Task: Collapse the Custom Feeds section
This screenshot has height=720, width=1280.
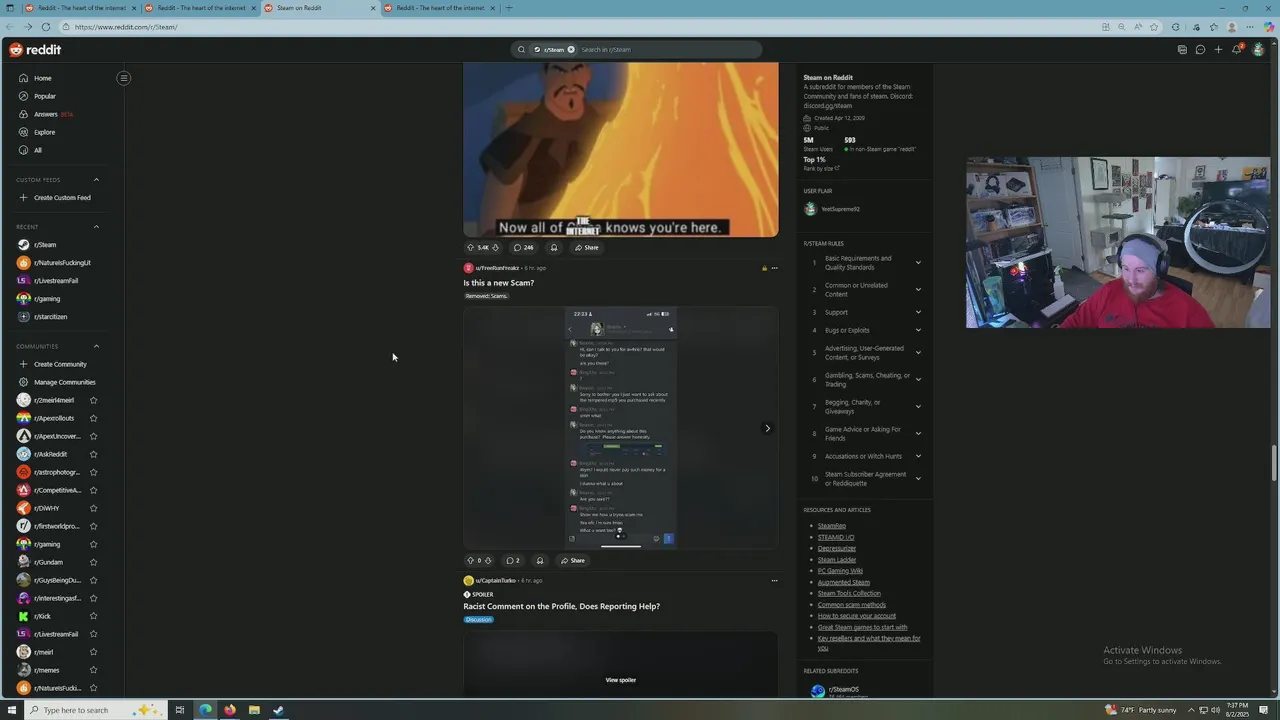Action: point(96,180)
